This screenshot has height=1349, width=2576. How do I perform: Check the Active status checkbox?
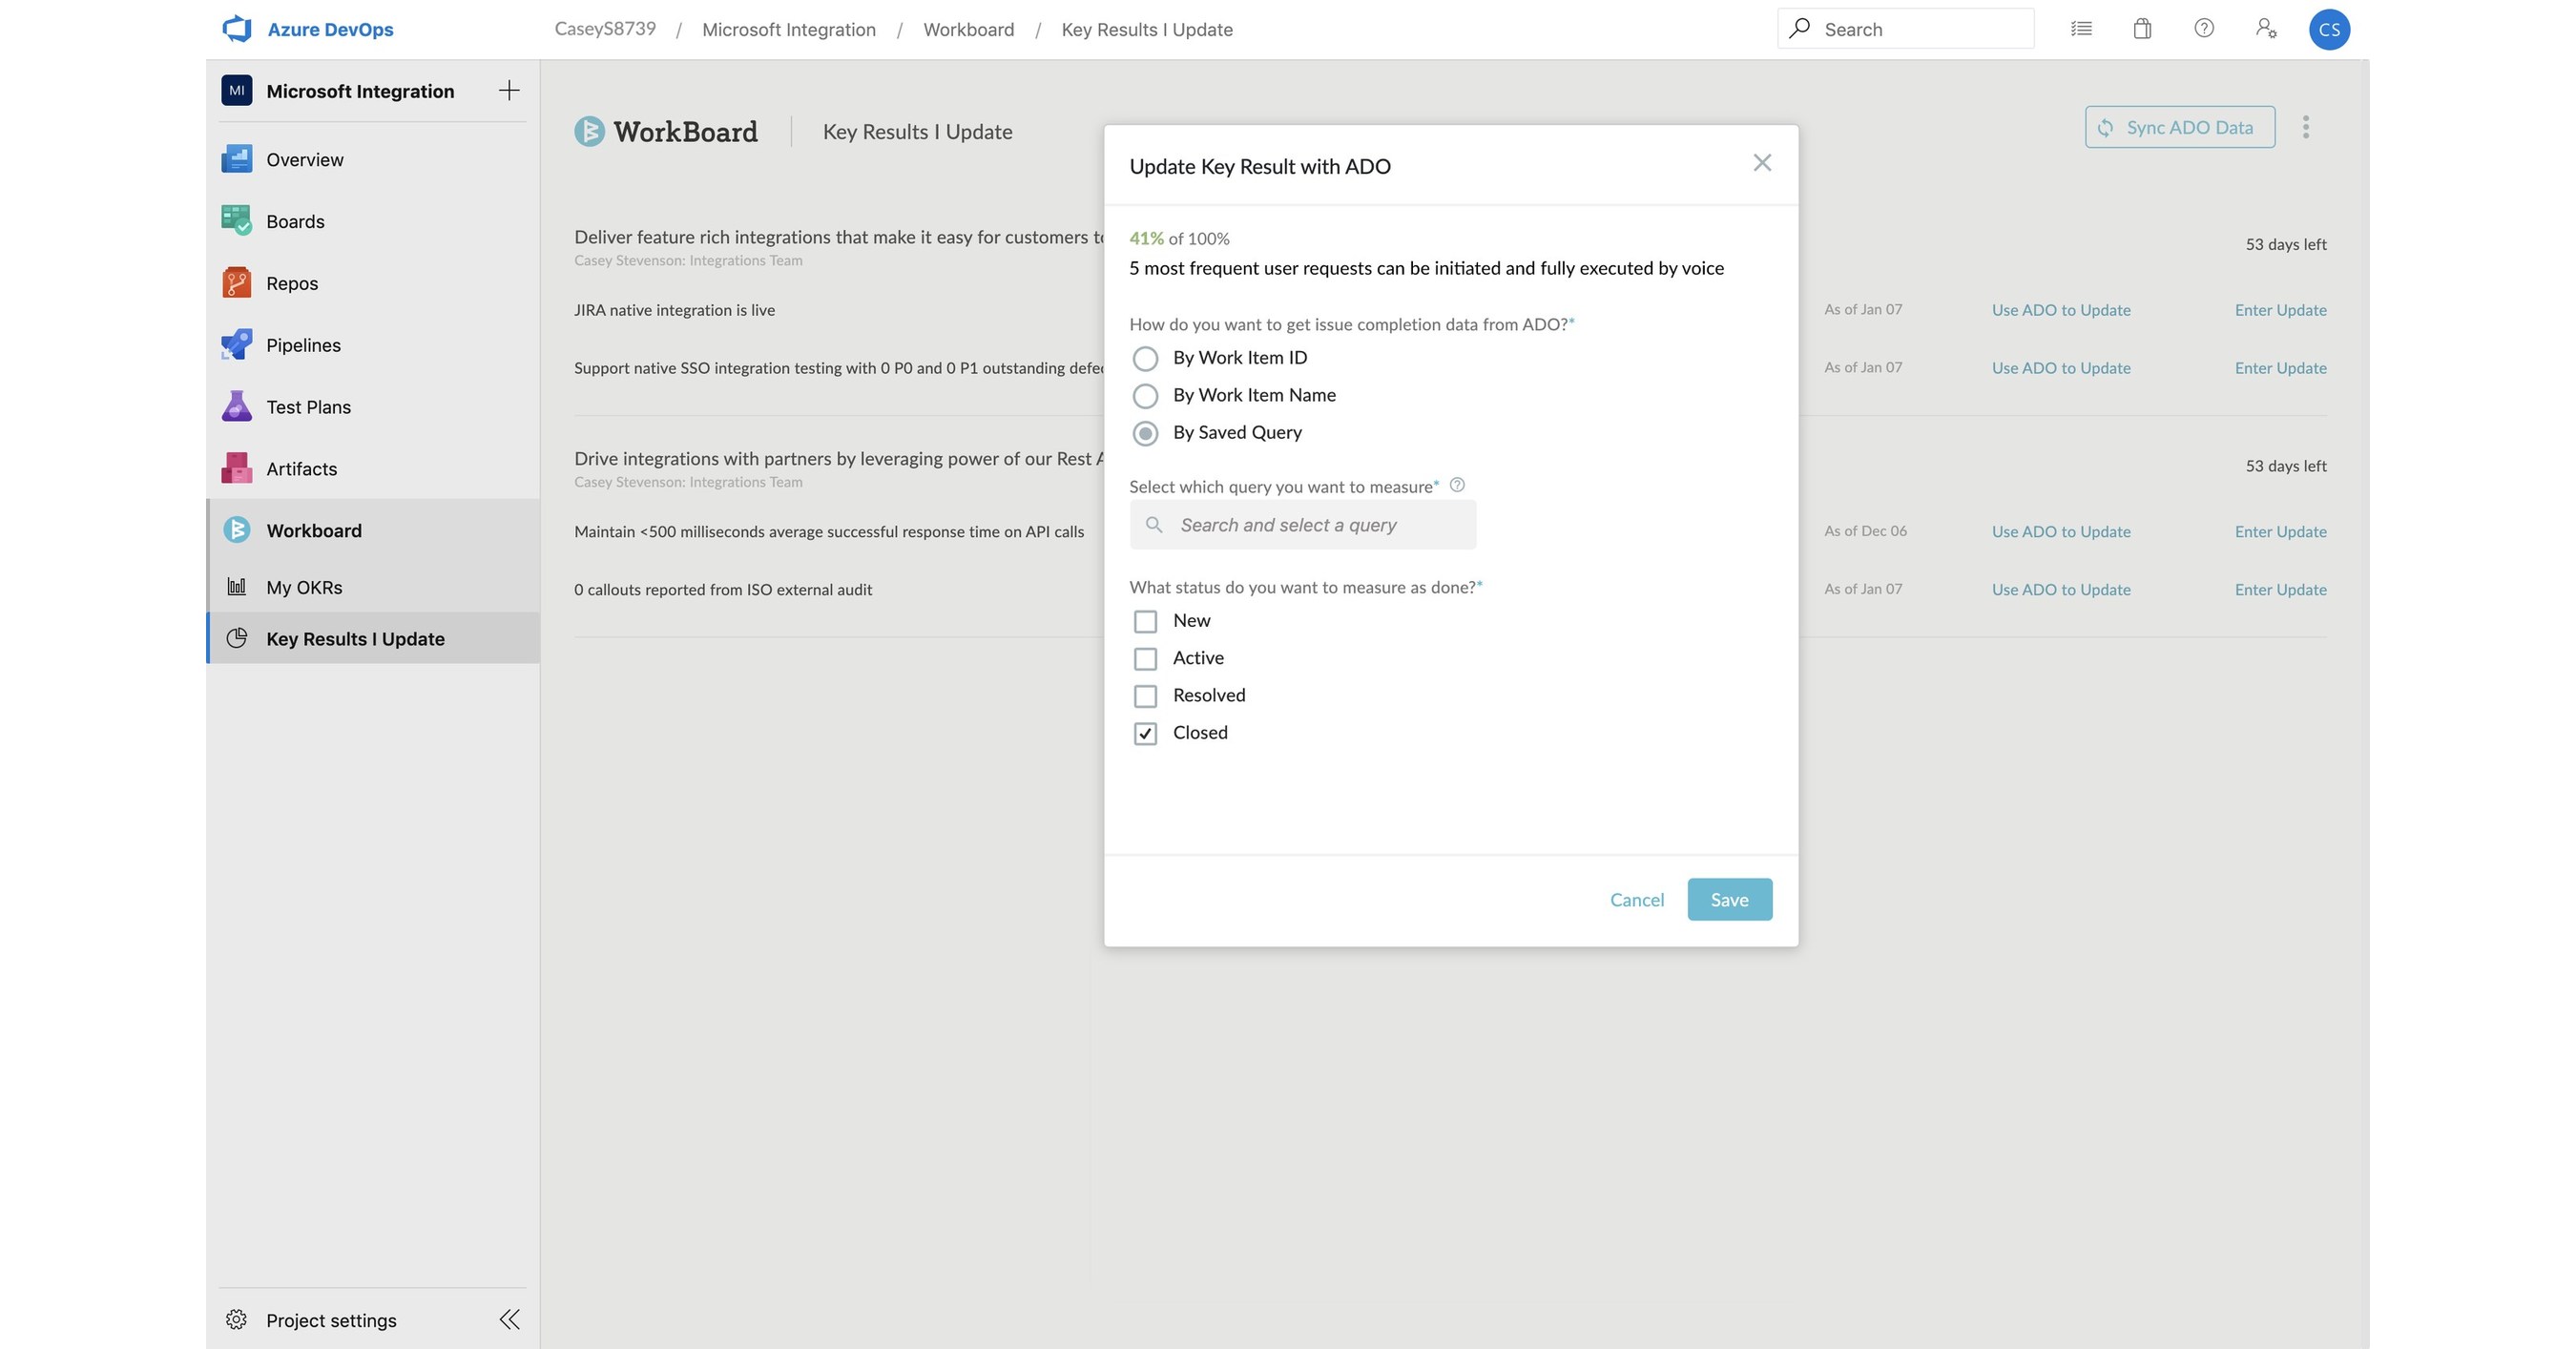pyautogui.click(x=1145, y=658)
